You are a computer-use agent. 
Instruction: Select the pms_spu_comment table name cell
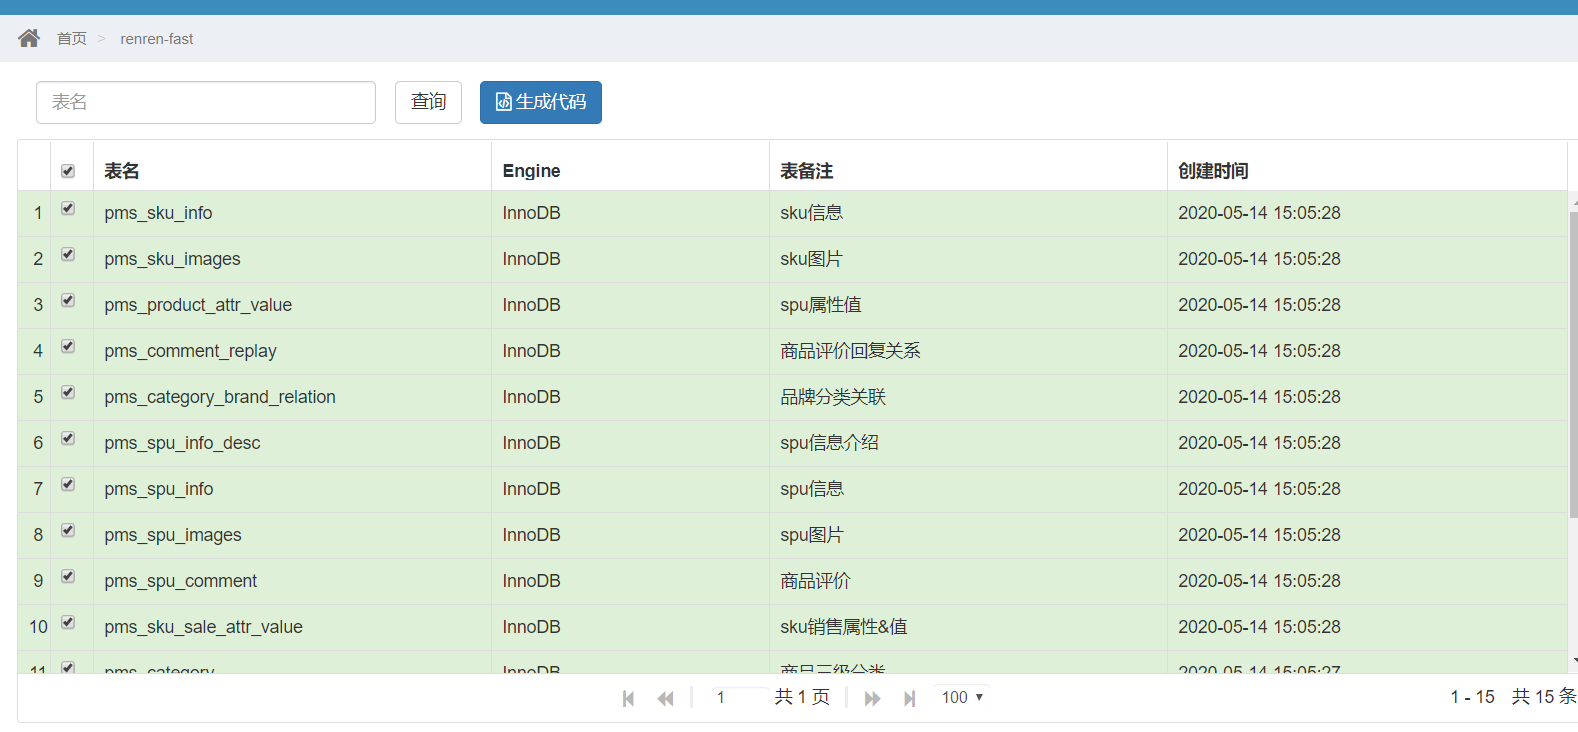click(292, 581)
